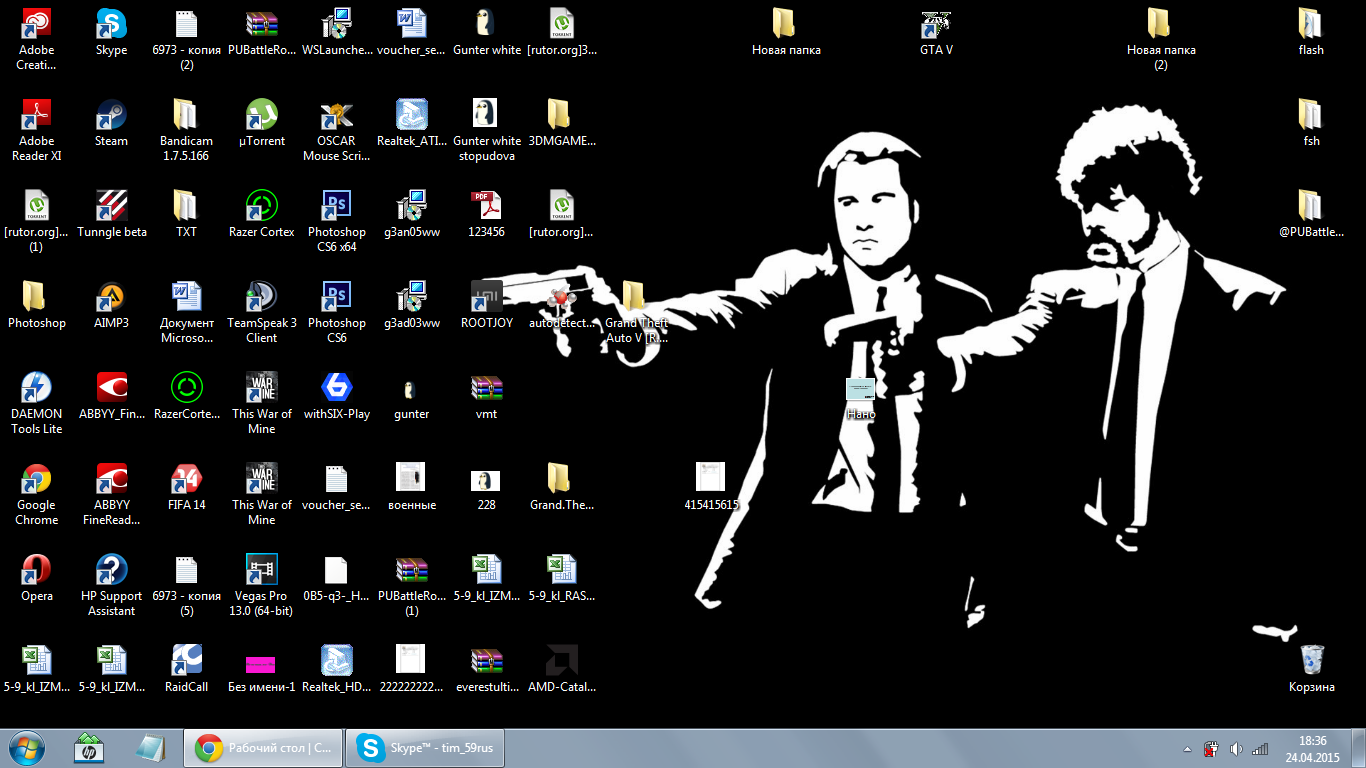
Task: Click the ROOTJOY desktop icon
Action: click(x=487, y=306)
